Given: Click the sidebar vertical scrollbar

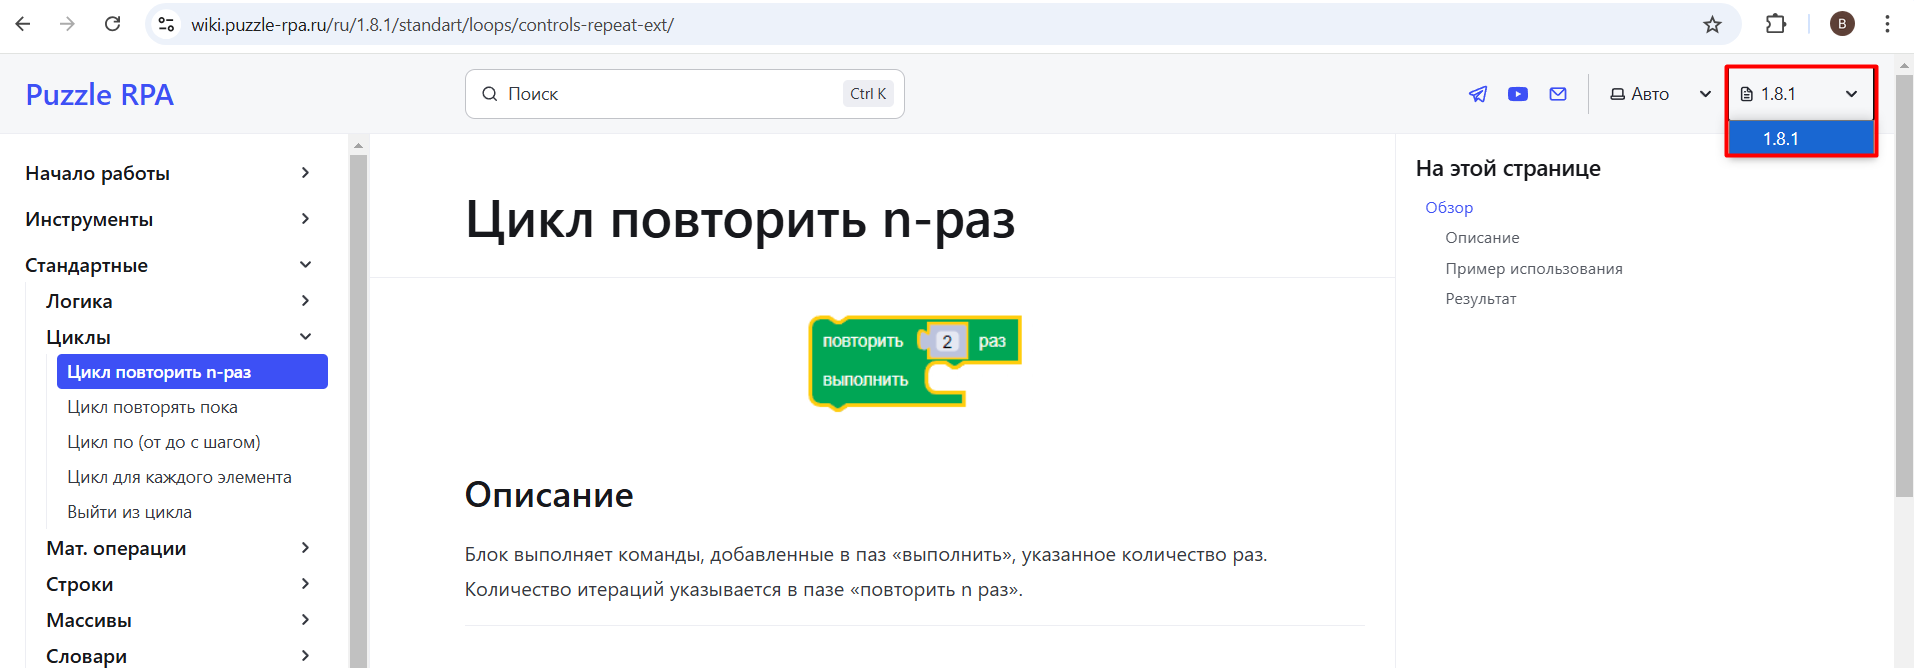Looking at the screenshot, I should tap(358, 400).
